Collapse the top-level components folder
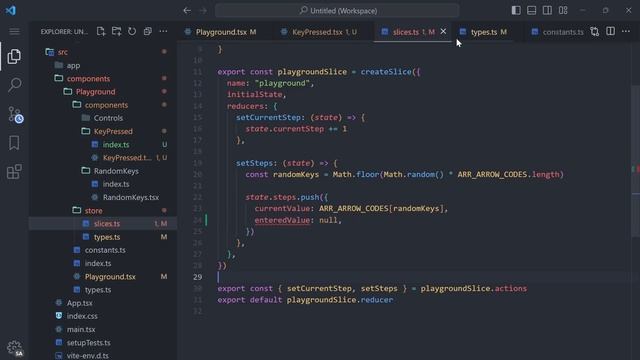The image size is (640, 360). [88, 78]
